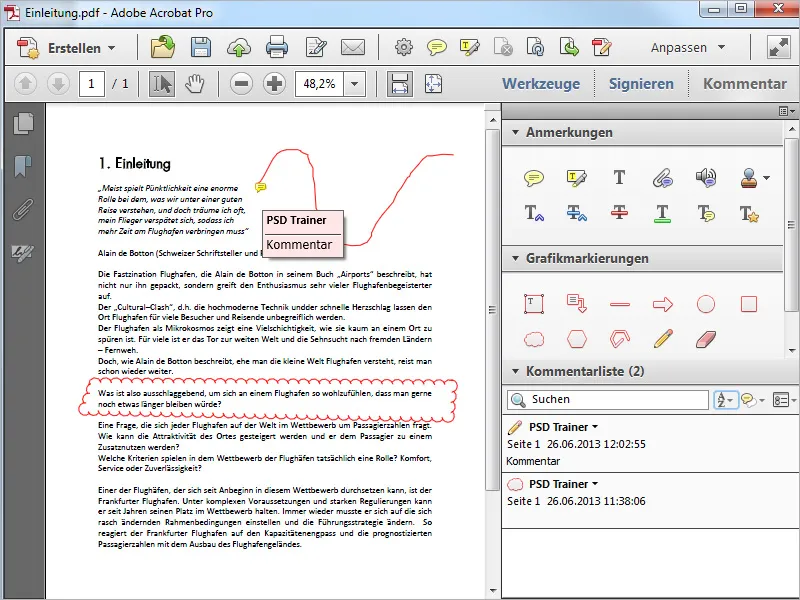800x600 pixels.
Task: Open settings gear icon in toolbar
Action: point(404,47)
